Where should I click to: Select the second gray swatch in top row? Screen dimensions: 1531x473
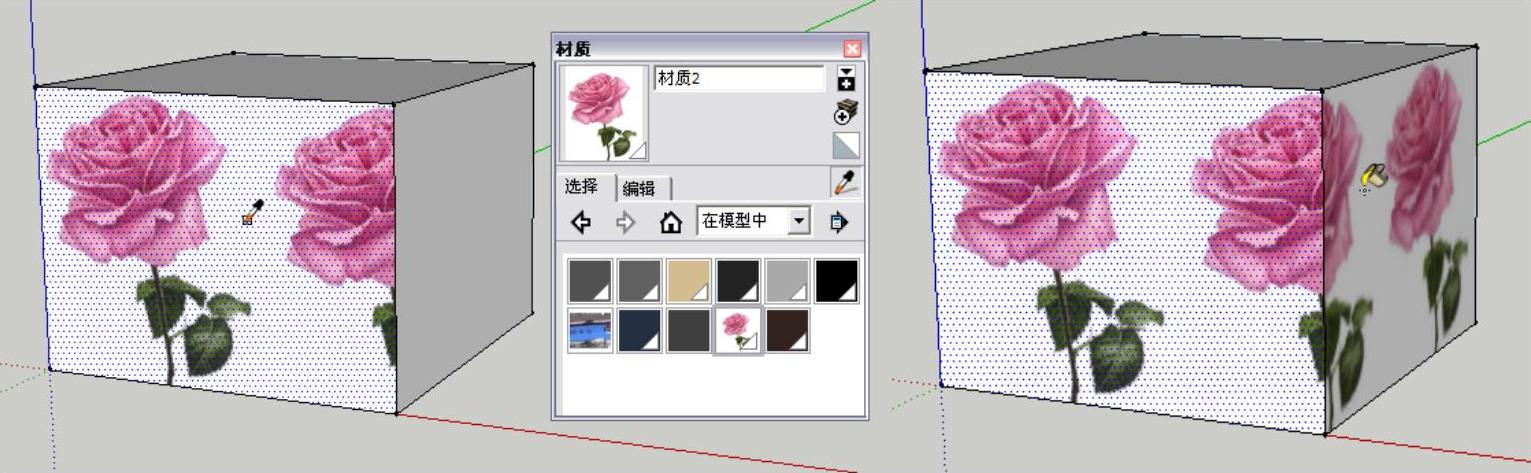[639, 281]
